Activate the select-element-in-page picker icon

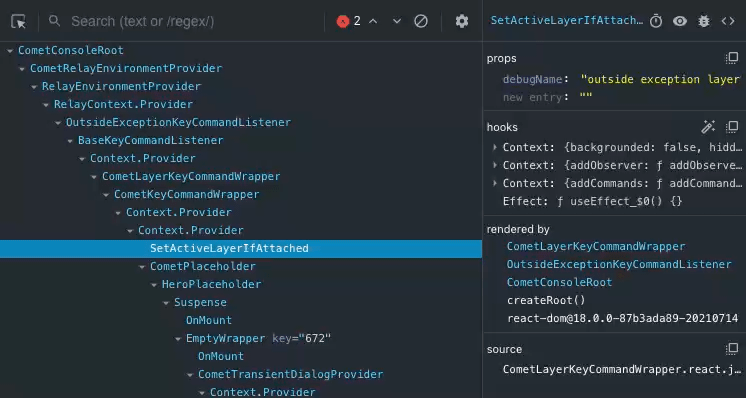(x=19, y=21)
